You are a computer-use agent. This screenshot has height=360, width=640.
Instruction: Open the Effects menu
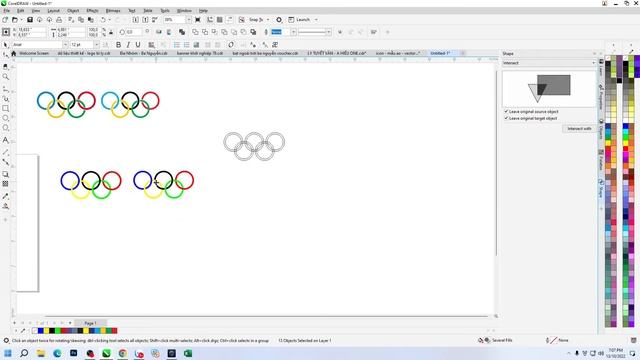[92, 11]
